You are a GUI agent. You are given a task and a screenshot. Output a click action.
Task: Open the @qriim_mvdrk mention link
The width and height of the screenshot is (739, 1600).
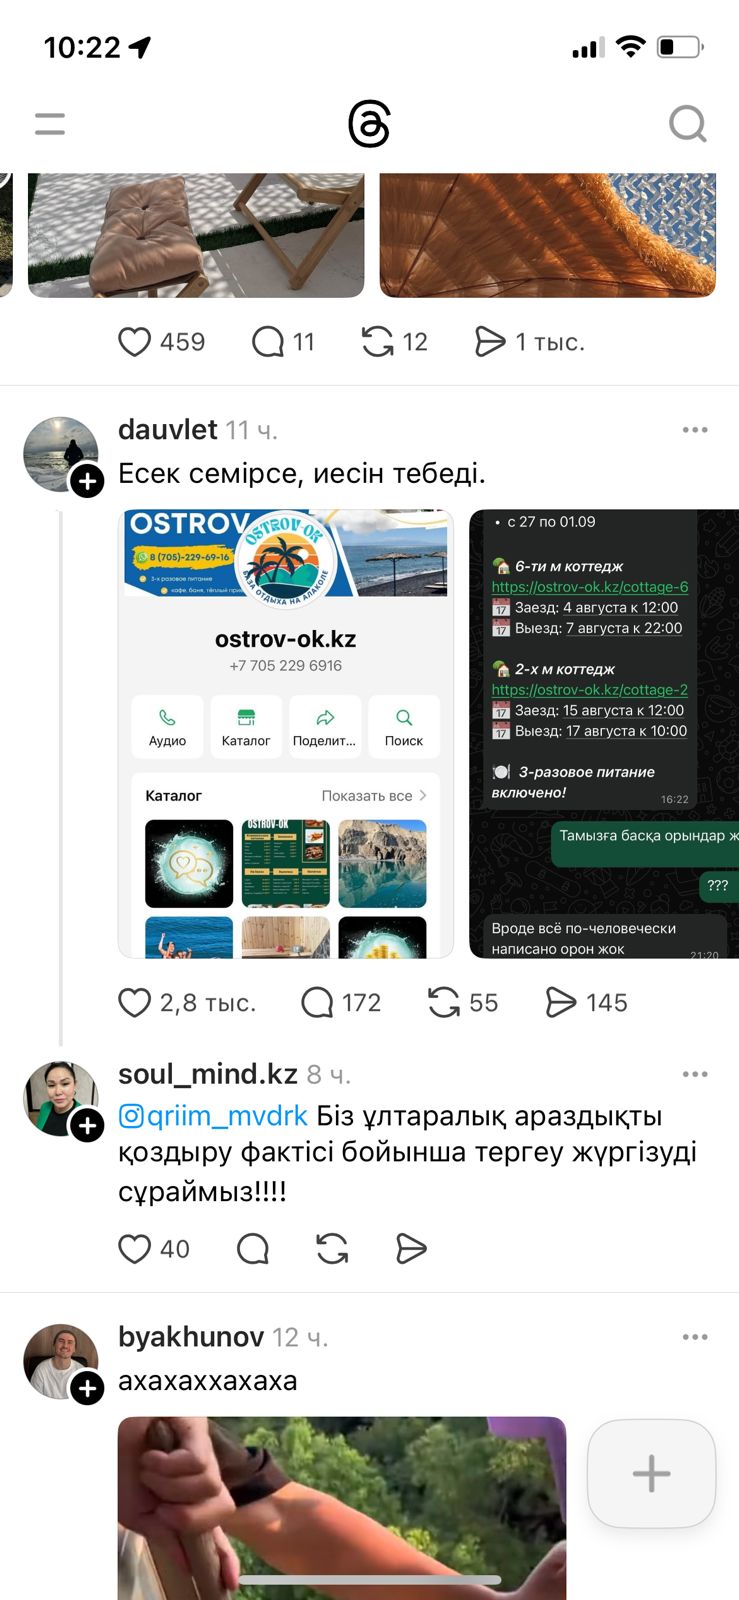click(213, 1116)
